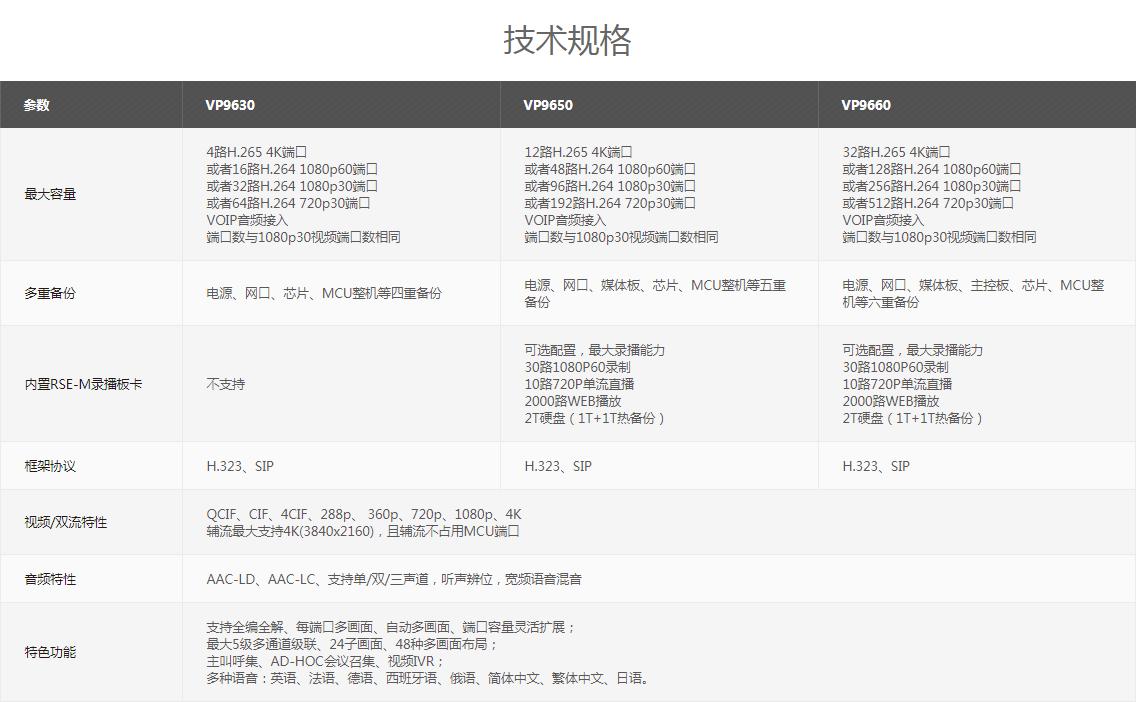Select the 特色功能 row label
1136x702 pixels.
[x=50, y=652]
